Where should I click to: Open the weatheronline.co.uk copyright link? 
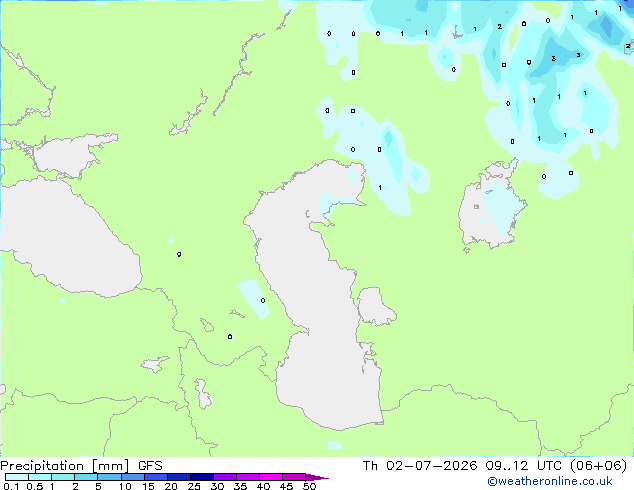coord(549,481)
